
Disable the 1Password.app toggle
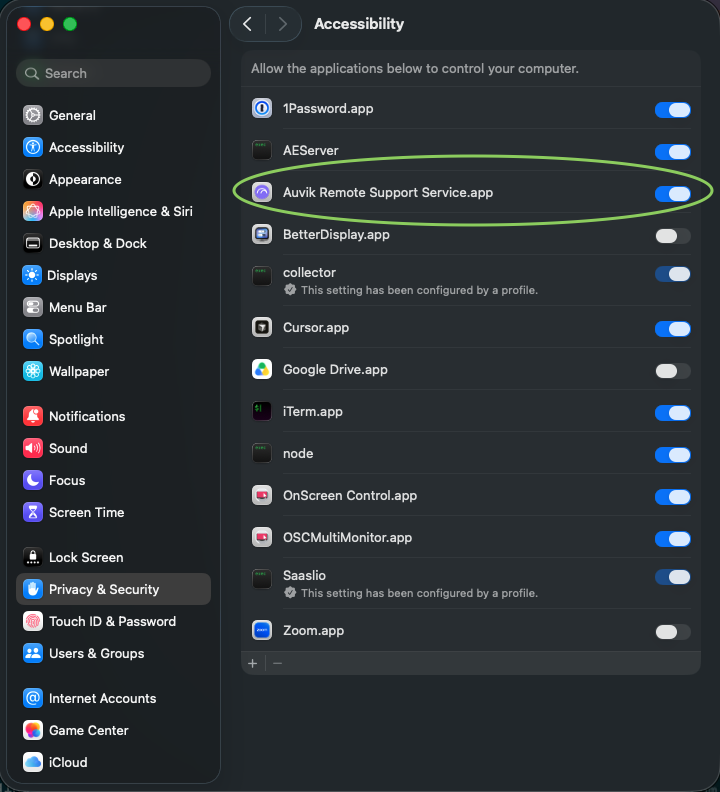[x=673, y=110]
